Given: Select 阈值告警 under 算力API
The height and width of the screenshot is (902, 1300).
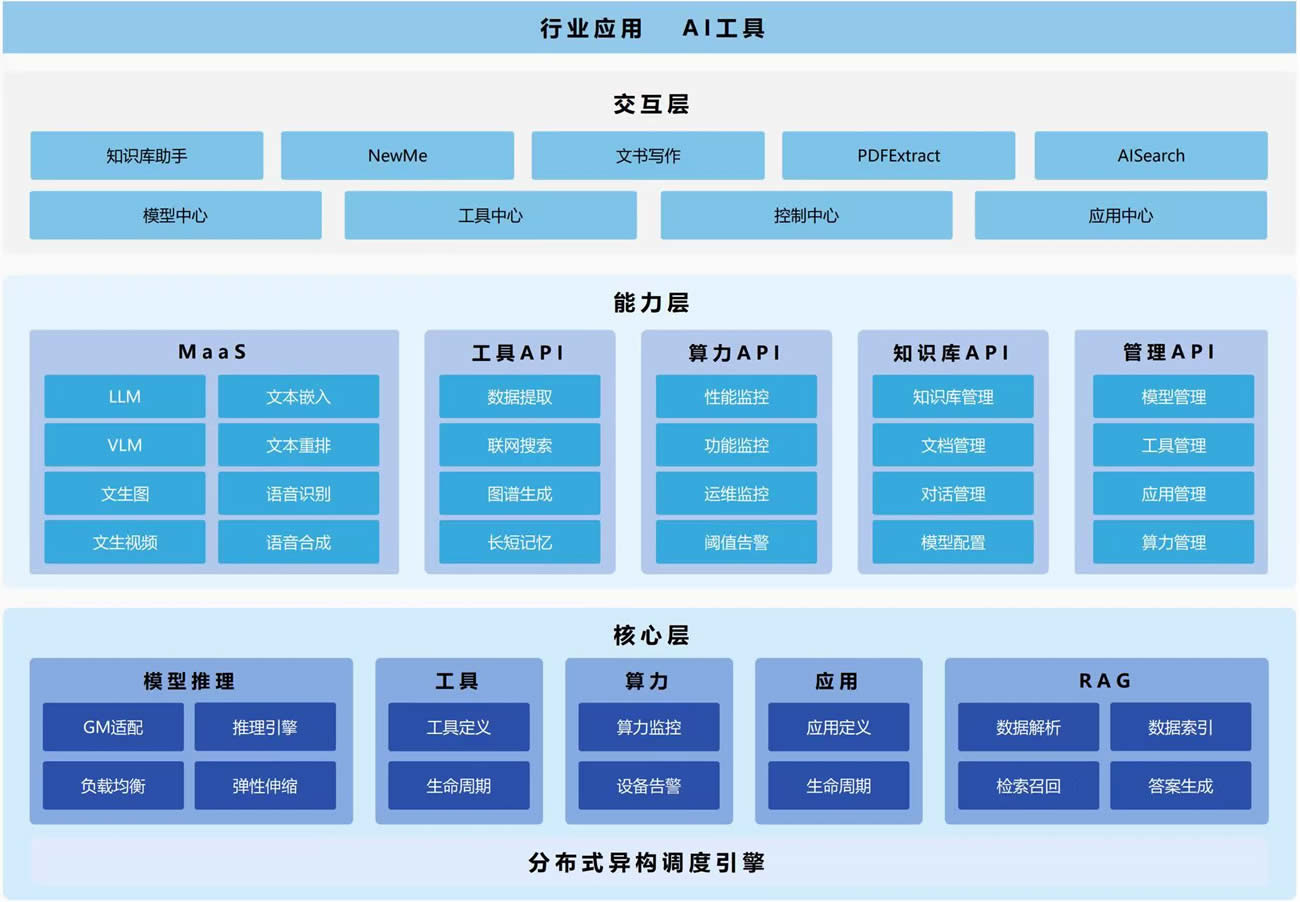Looking at the screenshot, I should (736, 543).
